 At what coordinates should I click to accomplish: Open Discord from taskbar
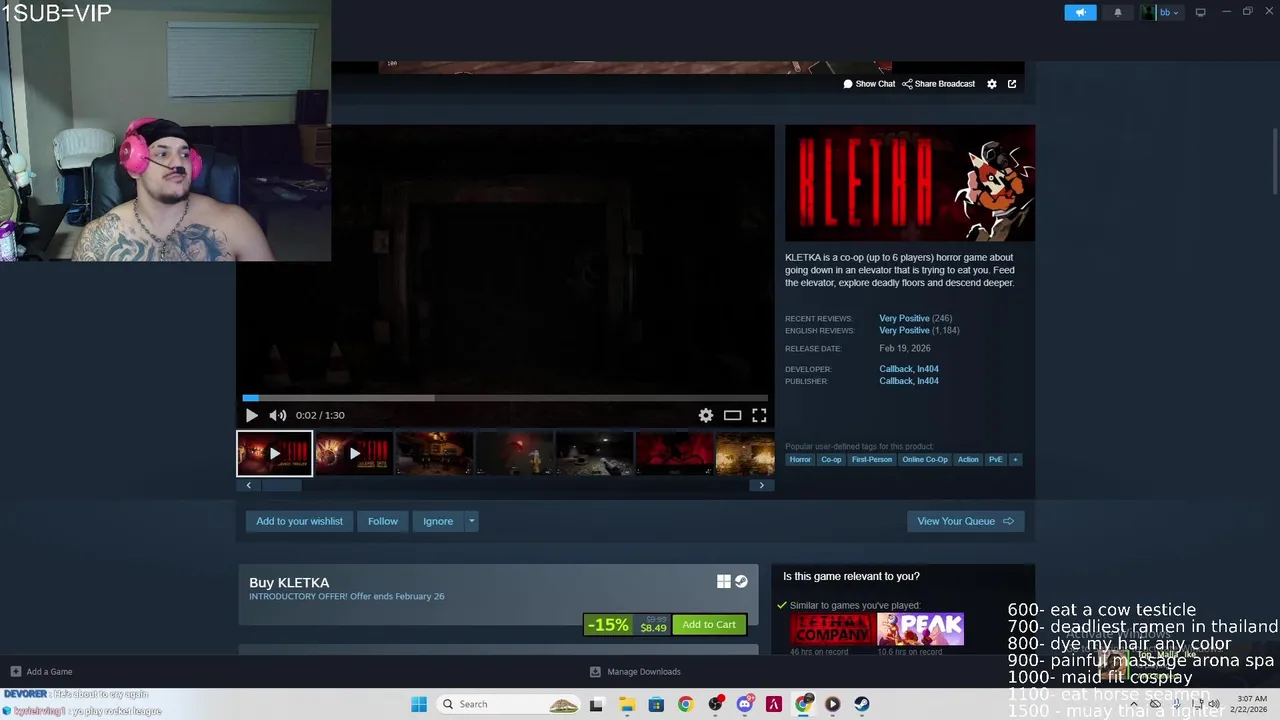click(745, 704)
